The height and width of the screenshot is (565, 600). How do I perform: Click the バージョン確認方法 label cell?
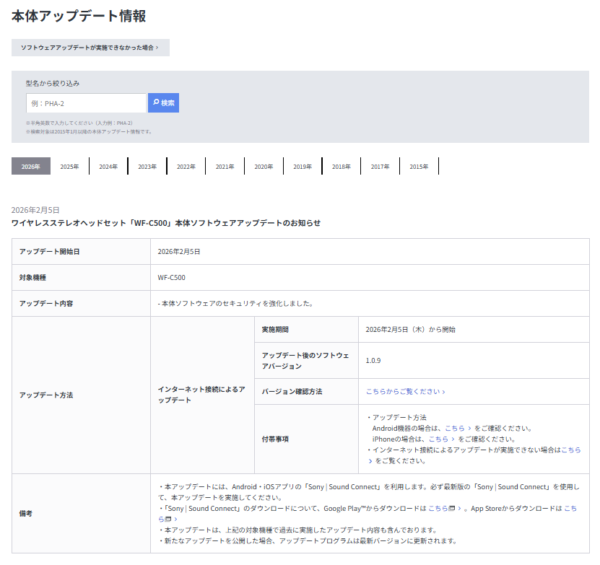[306, 391]
